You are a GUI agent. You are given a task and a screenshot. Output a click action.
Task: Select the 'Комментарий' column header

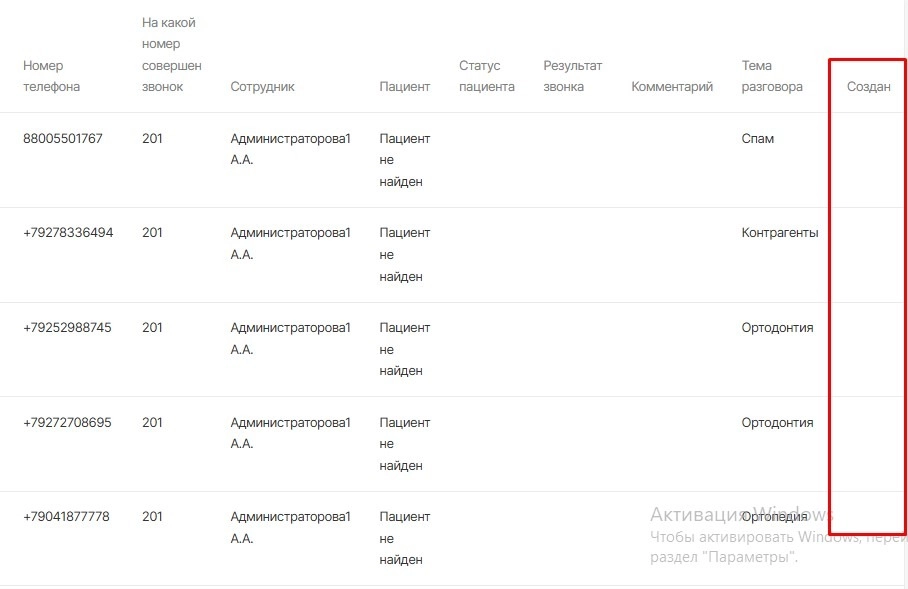(672, 87)
